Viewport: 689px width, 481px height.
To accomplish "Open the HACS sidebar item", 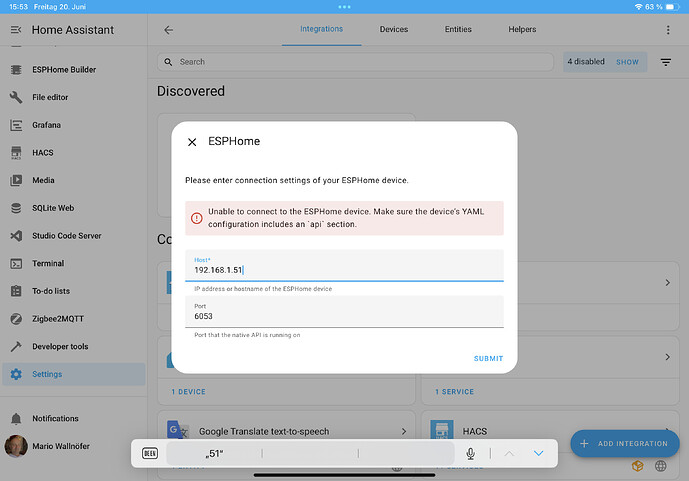I will 43,152.
